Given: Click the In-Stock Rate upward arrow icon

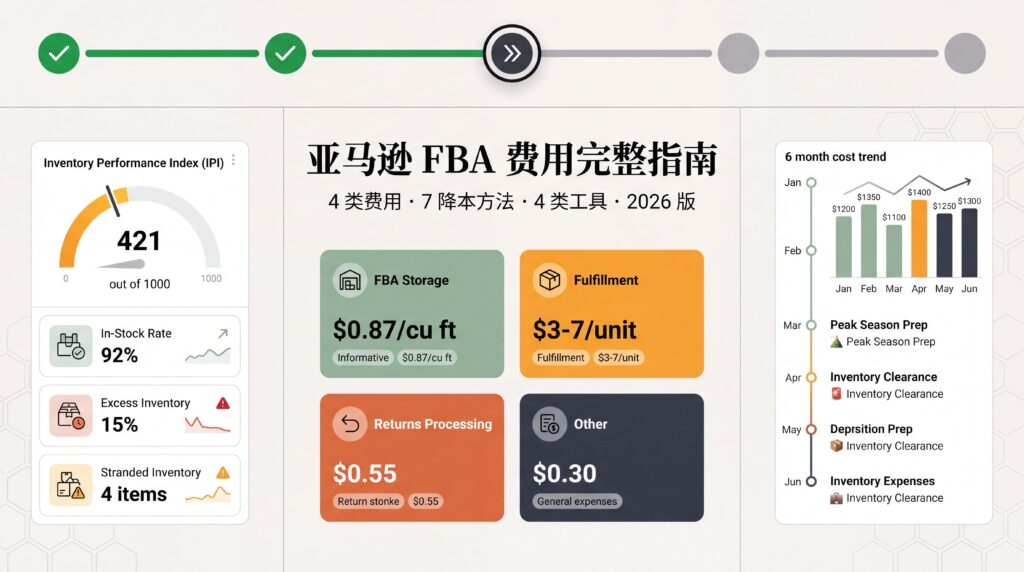Looking at the screenshot, I should click(x=223, y=334).
